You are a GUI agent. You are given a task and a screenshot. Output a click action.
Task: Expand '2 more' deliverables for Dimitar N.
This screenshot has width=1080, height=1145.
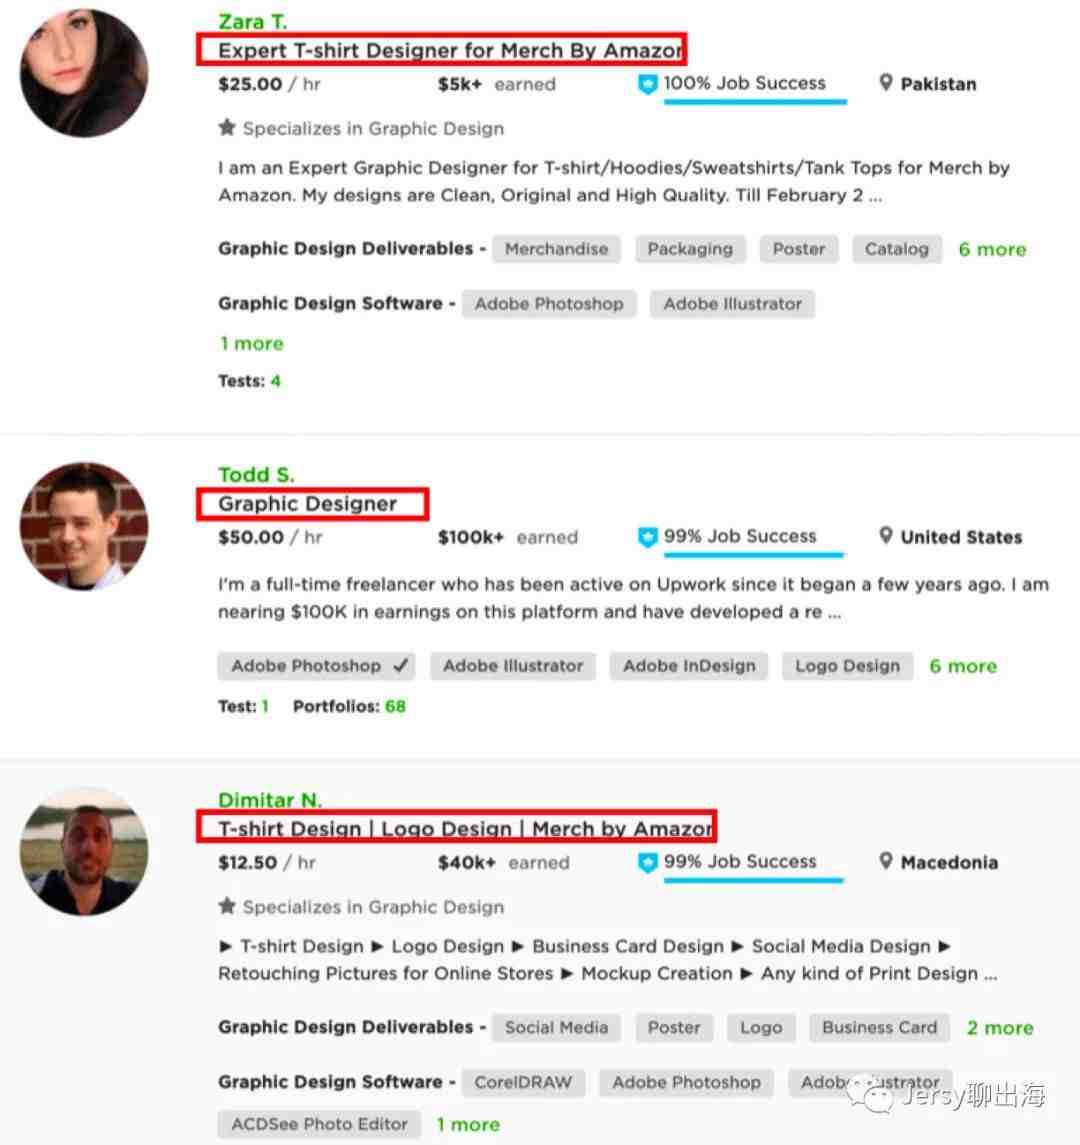click(1000, 1027)
